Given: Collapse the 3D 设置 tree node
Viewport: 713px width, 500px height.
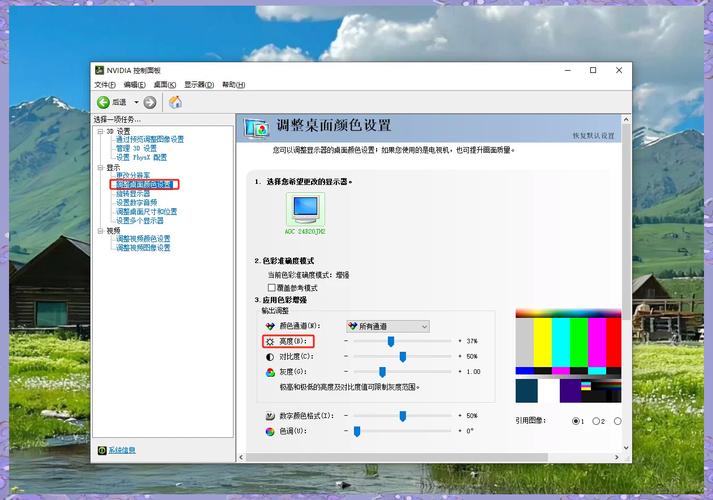Looking at the screenshot, I should tap(100, 131).
